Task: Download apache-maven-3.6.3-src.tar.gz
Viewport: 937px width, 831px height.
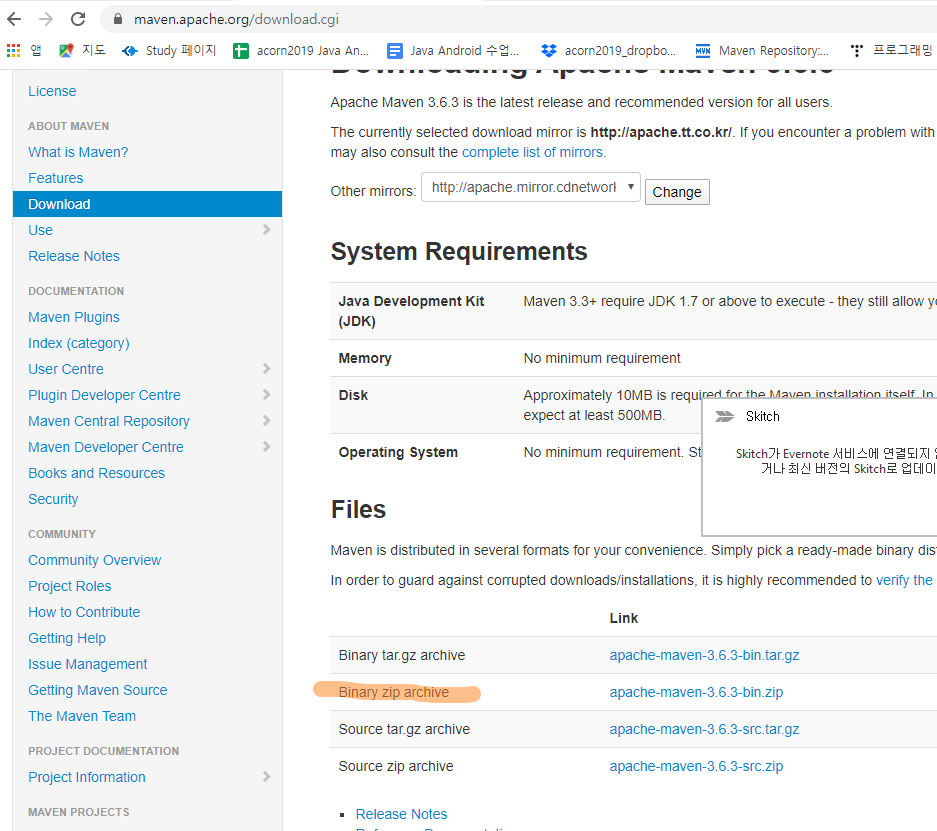Action: click(704, 729)
